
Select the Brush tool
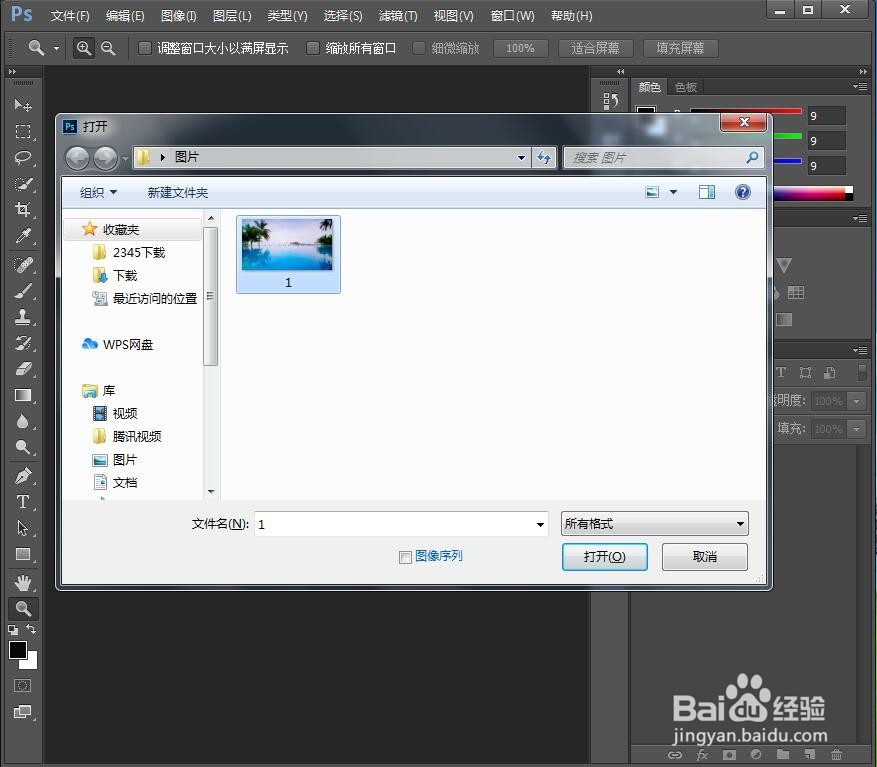click(22, 290)
